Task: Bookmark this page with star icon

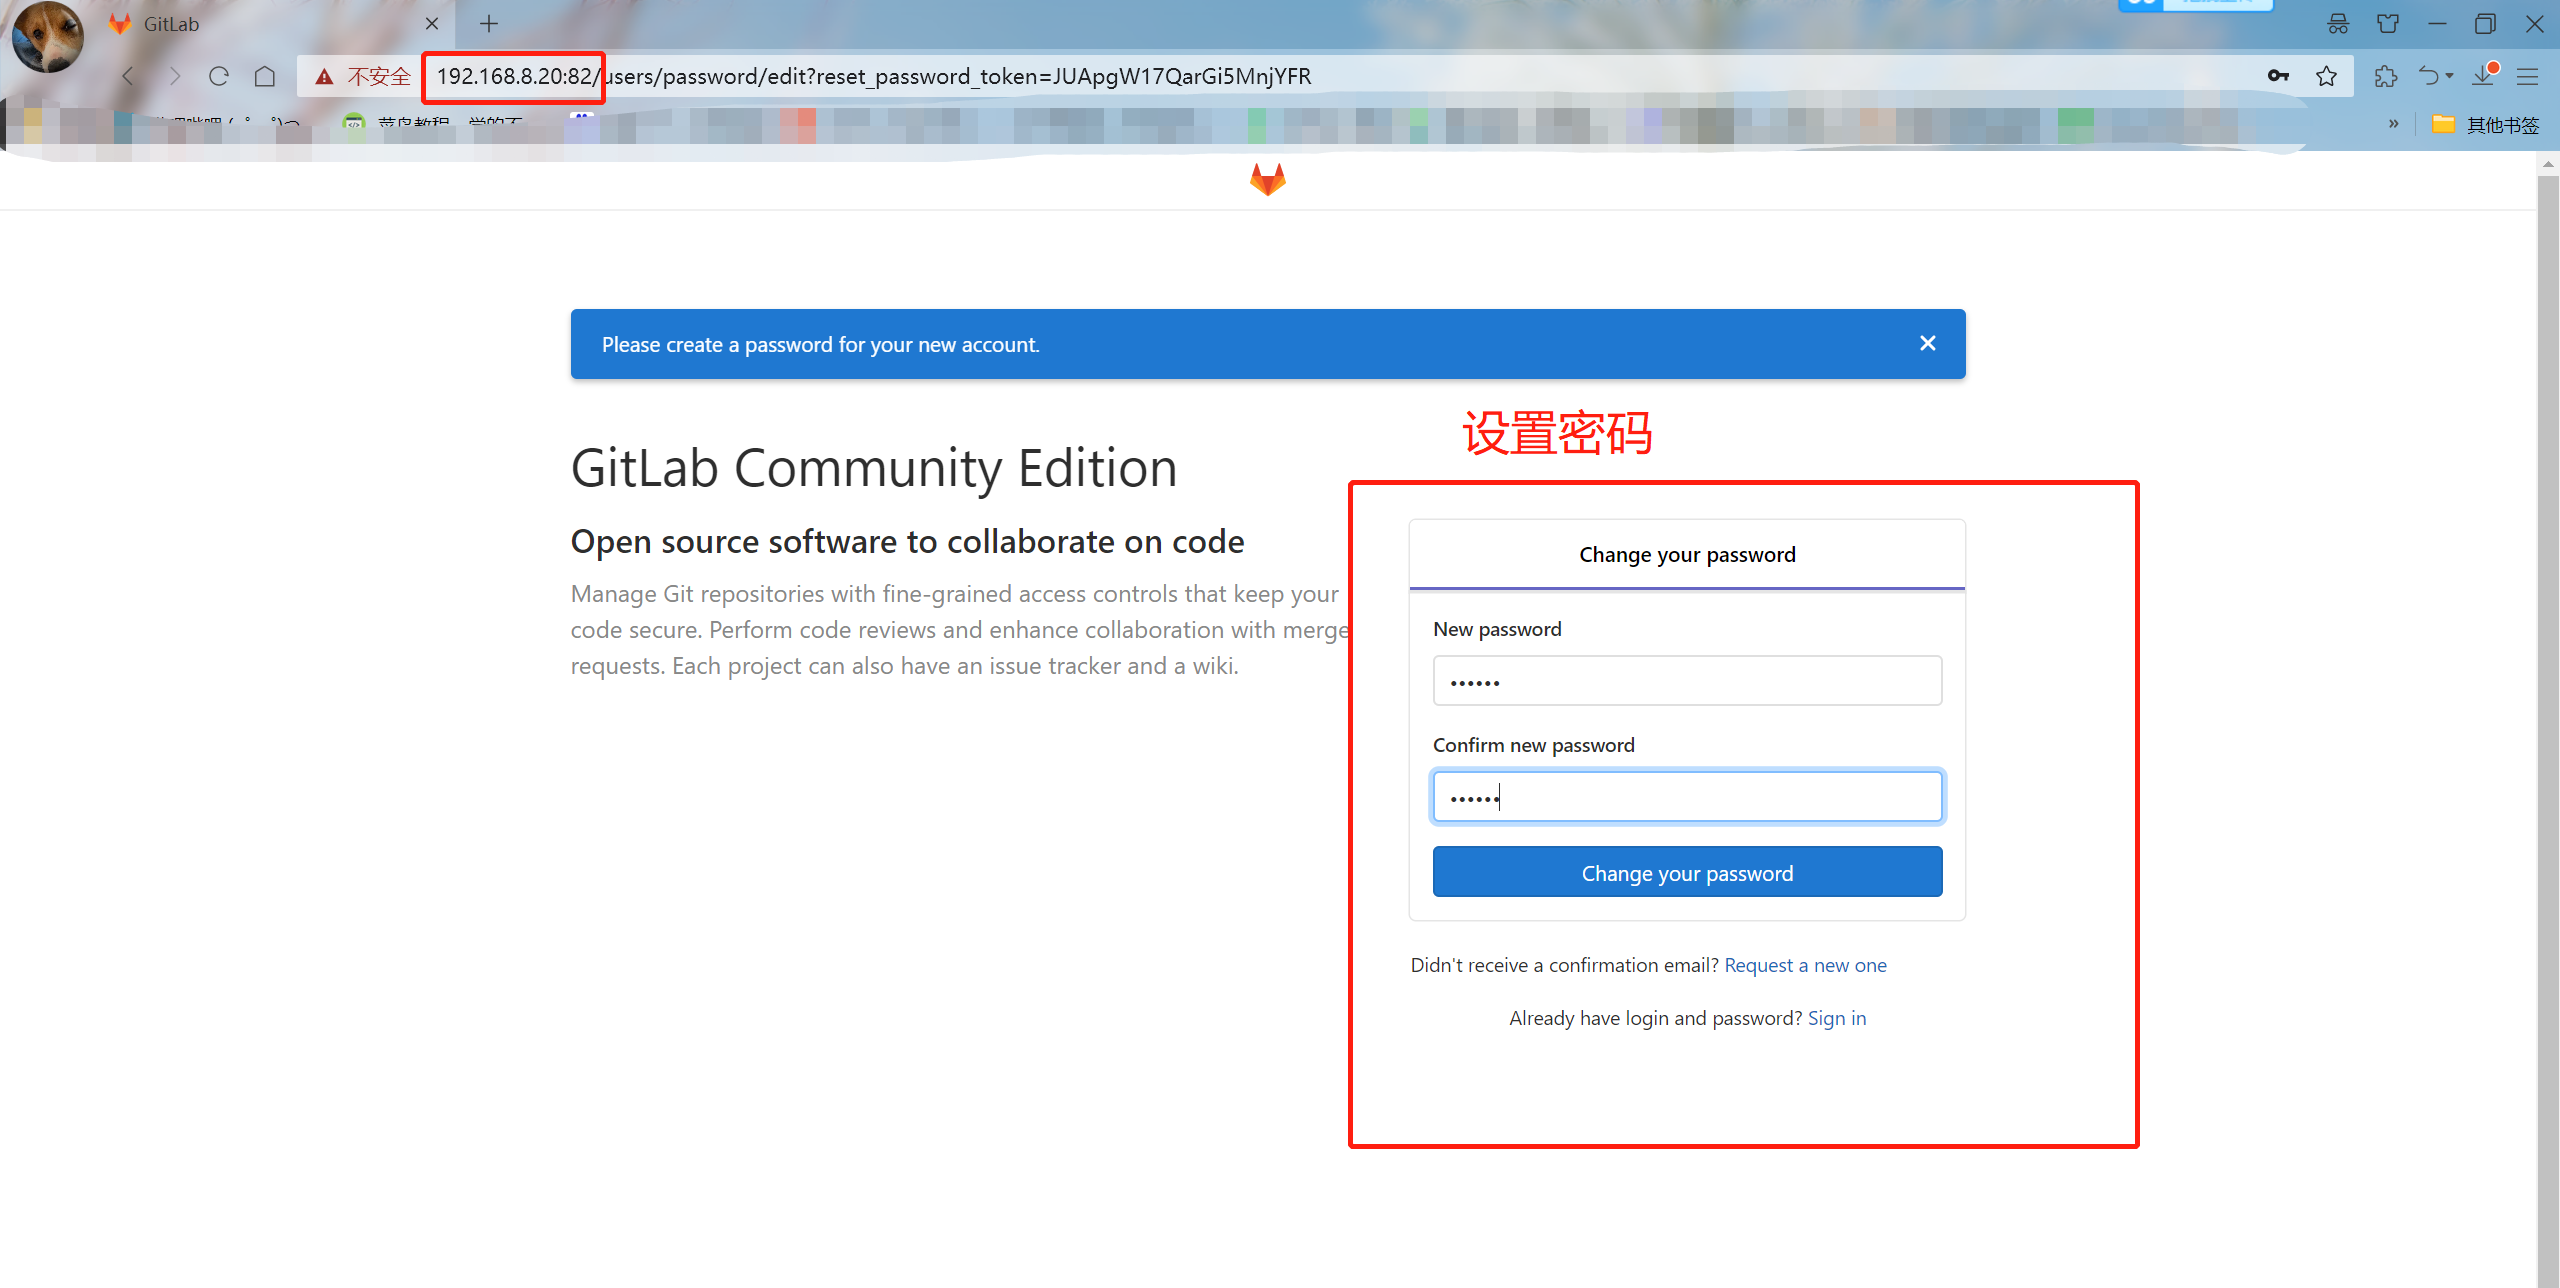Action: tap(2326, 76)
